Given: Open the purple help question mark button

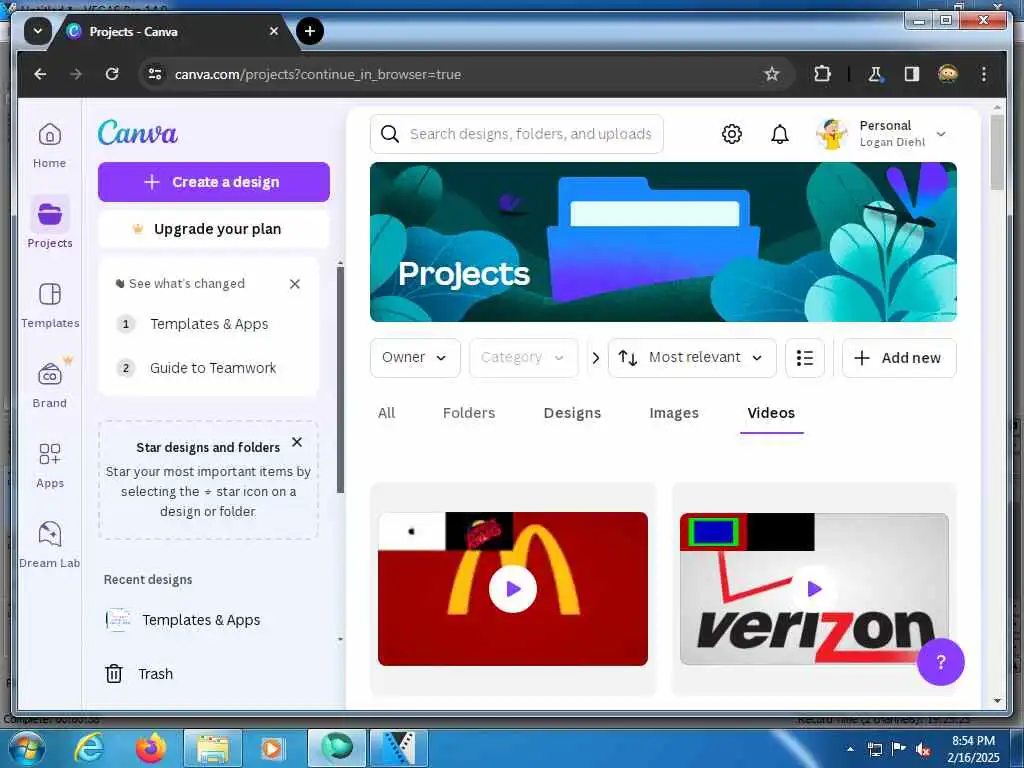Looking at the screenshot, I should (940, 662).
